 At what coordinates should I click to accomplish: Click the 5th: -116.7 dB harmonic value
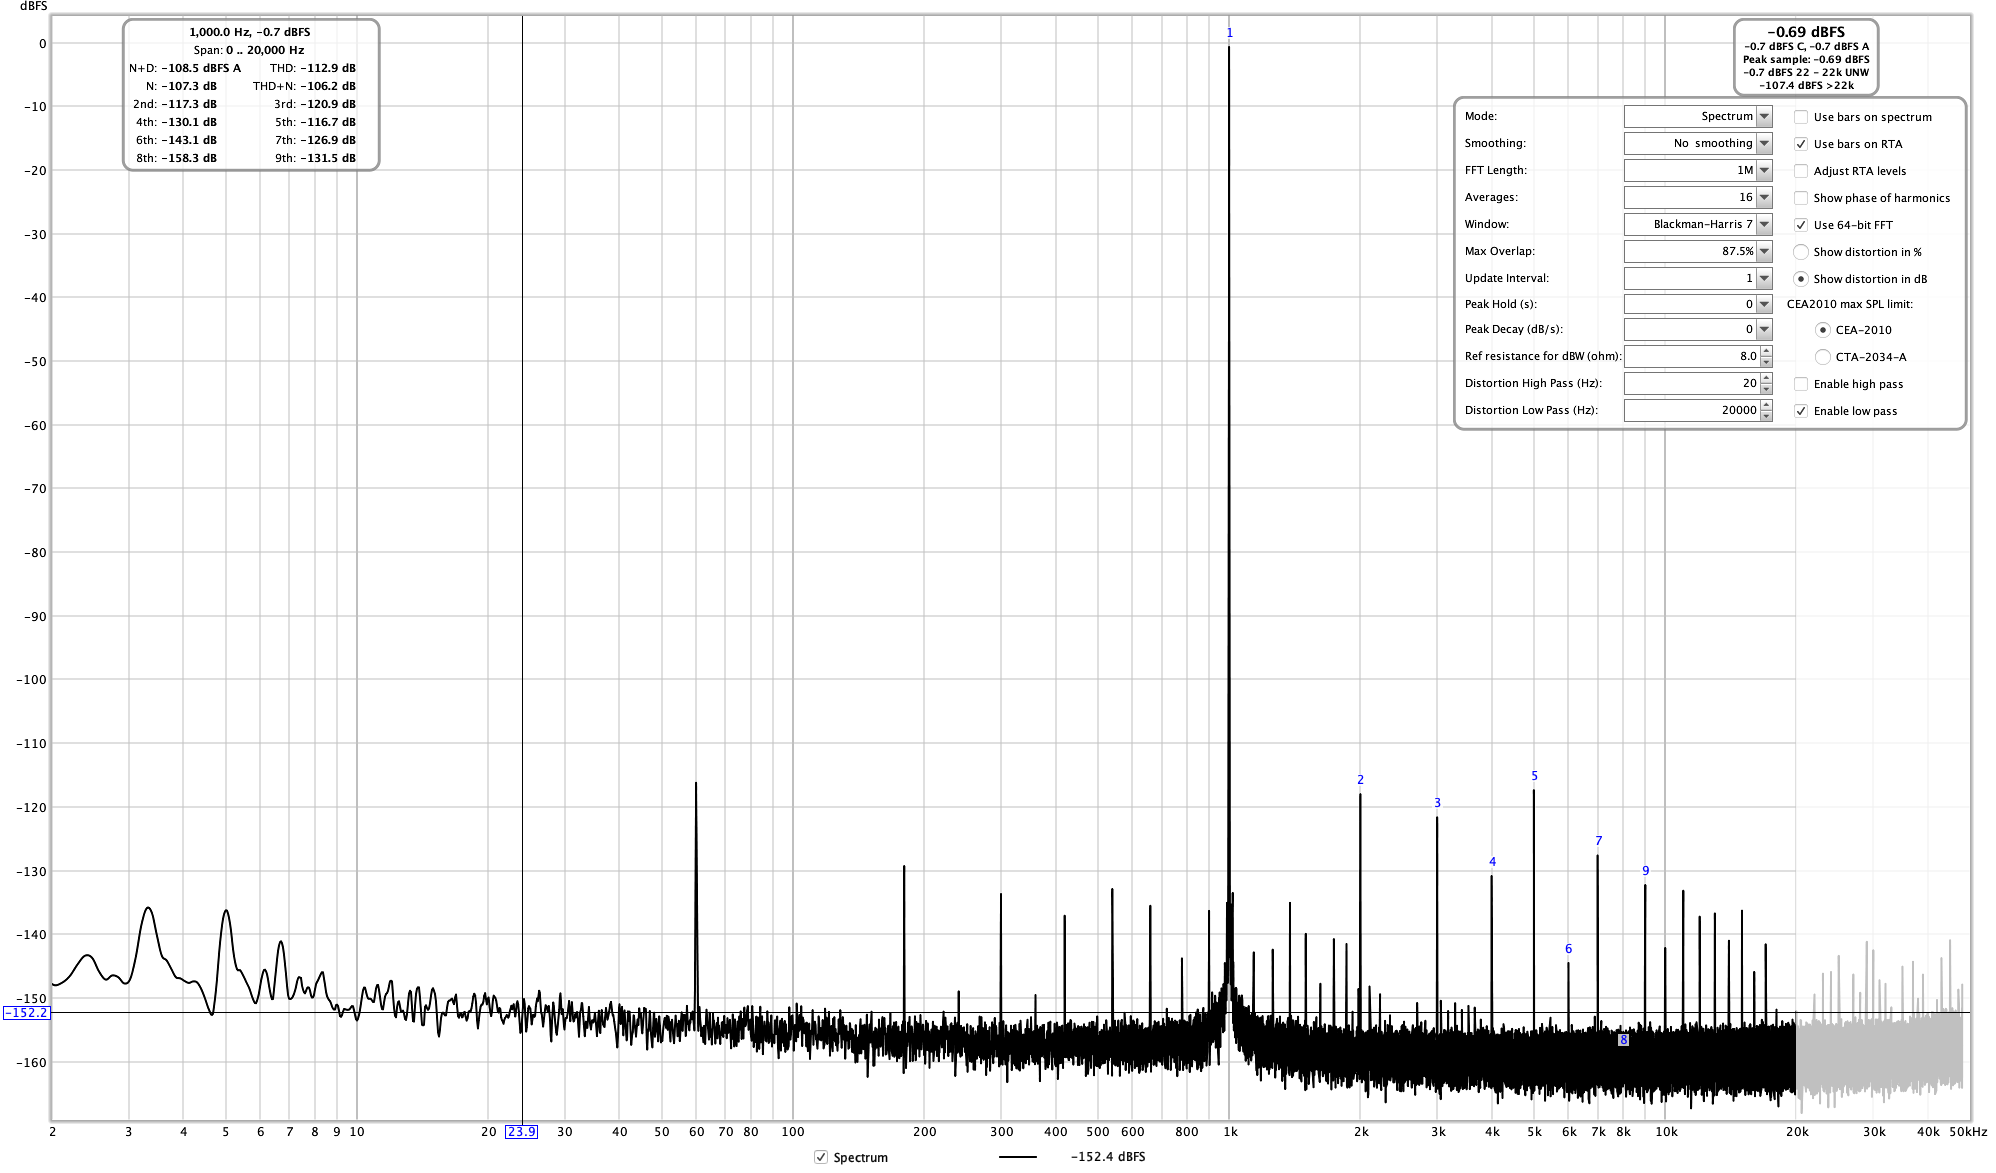point(315,122)
